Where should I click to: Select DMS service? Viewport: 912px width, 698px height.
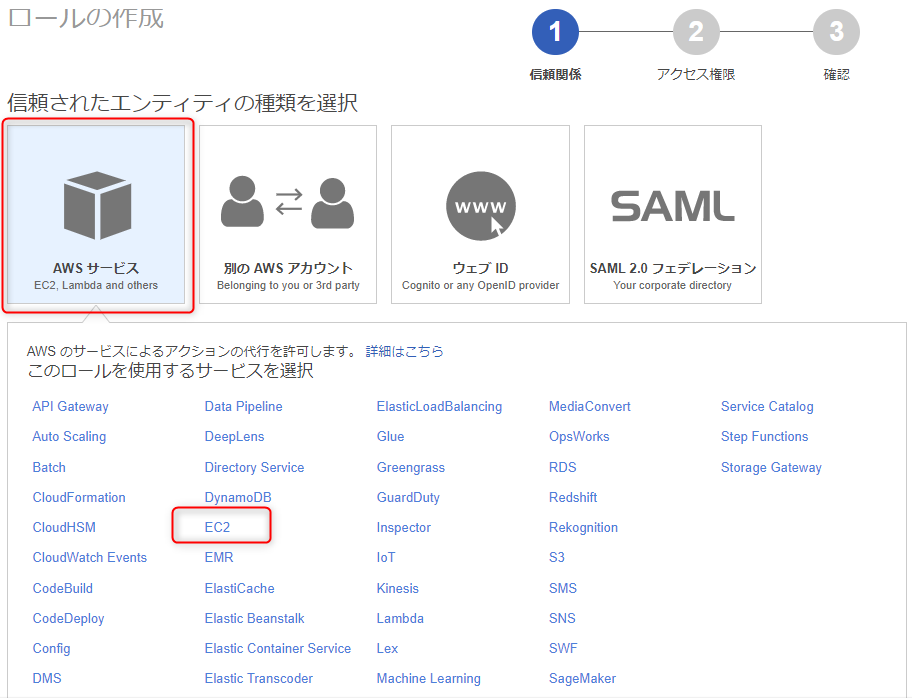[47, 679]
